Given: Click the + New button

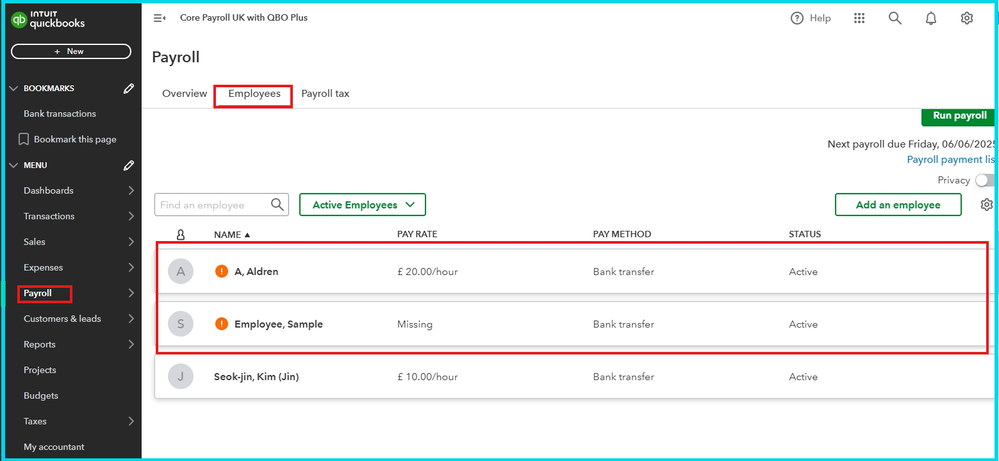Looking at the screenshot, I should click(71, 52).
